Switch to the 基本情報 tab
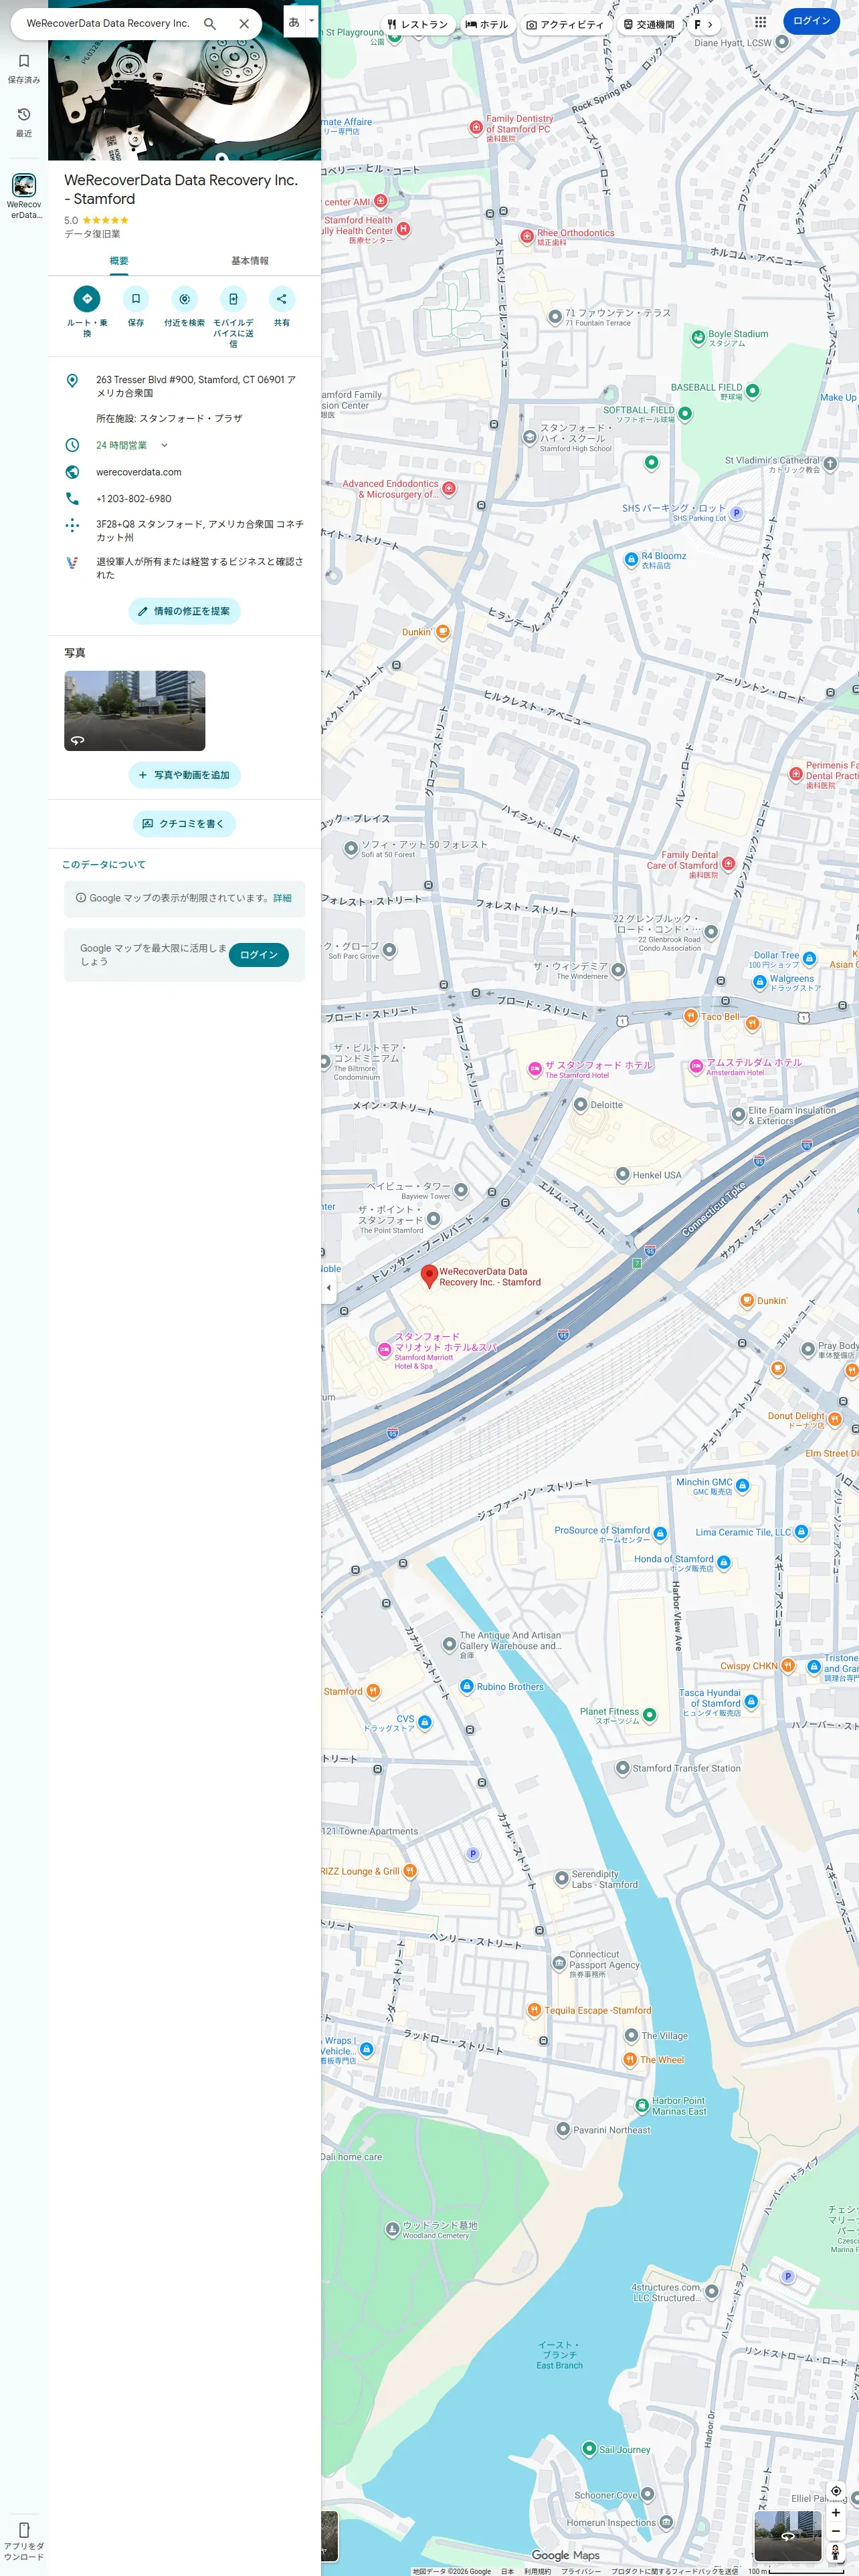The width and height of the screenshot is (859, 2576). tap(250, 261)
